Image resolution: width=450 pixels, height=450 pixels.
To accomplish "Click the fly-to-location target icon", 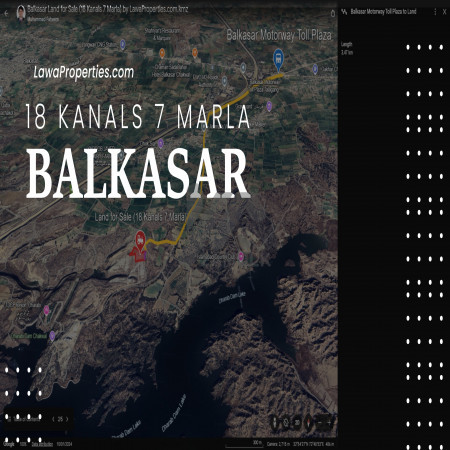I will [x=286, y=423].
